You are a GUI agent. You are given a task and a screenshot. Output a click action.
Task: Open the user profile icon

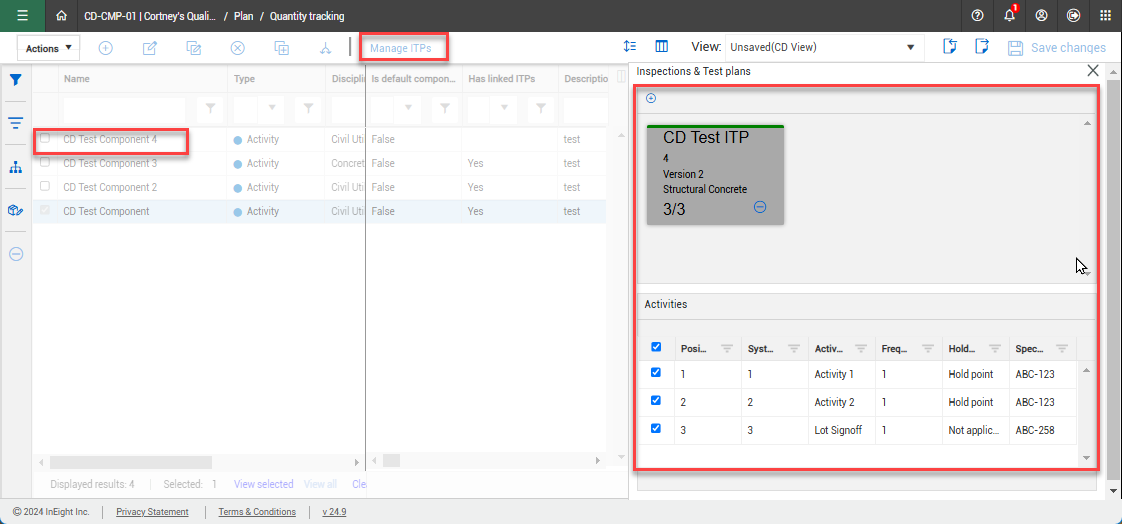pyautogui.click(x=1041, y=16)
